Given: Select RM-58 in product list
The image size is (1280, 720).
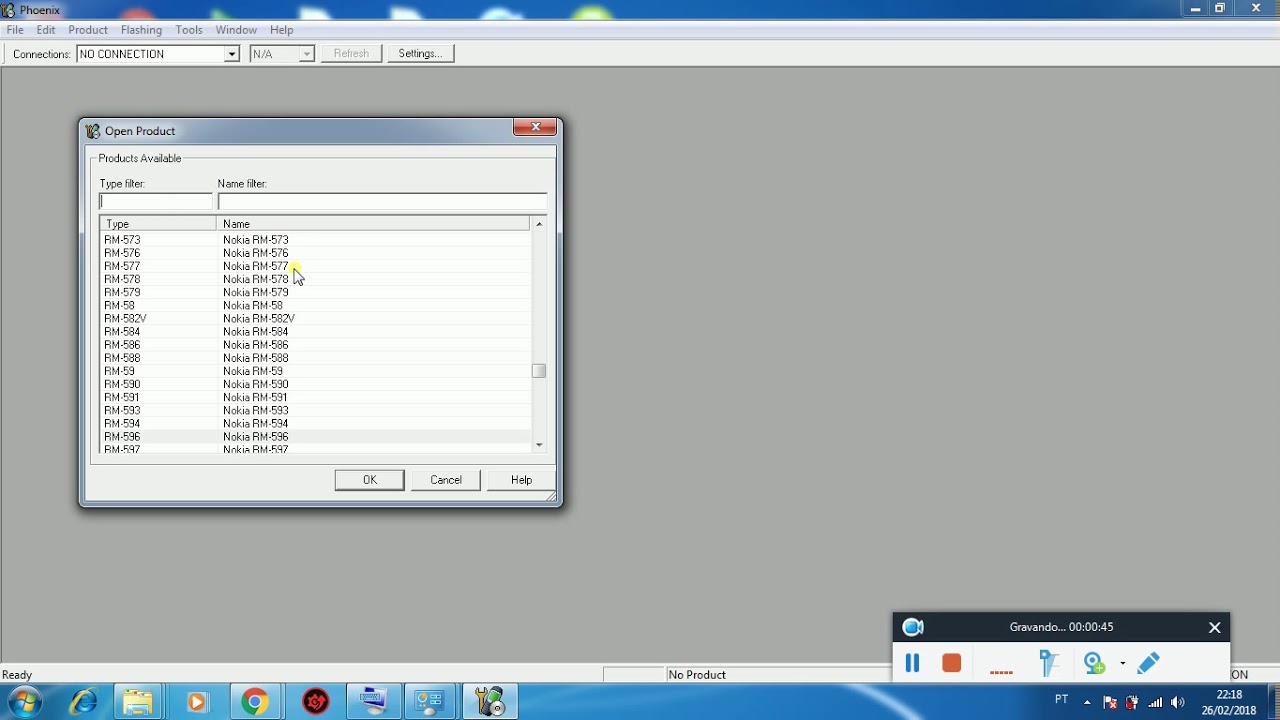Looking at the screenshot, I should (315, 305).
